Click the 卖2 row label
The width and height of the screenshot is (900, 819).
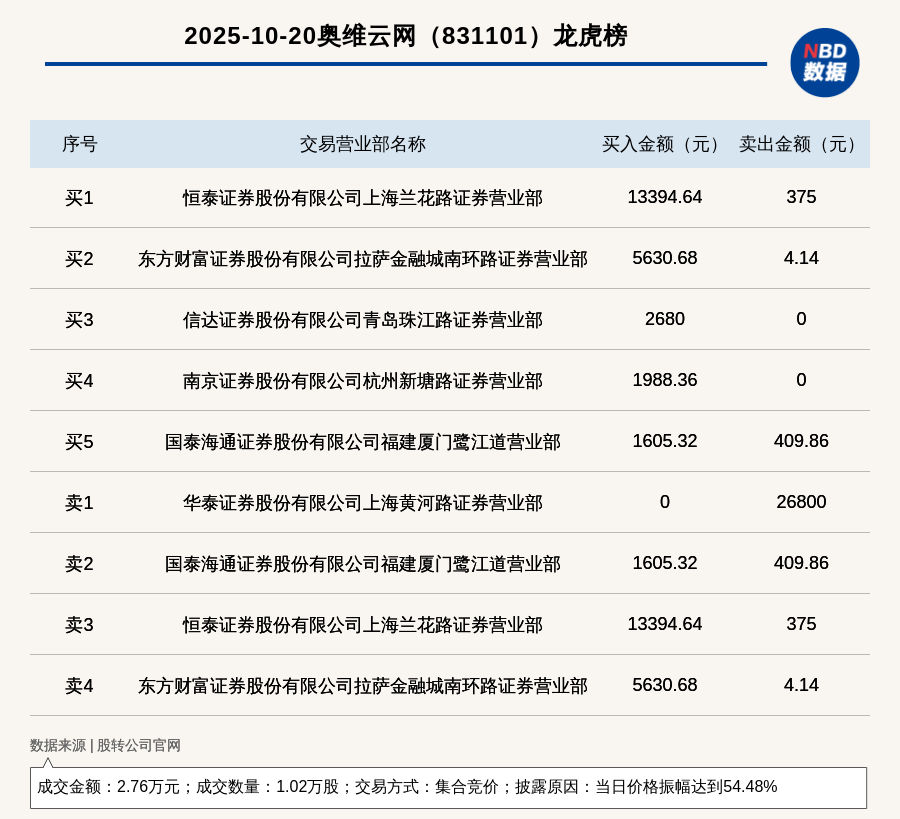(x=79, y=564)
